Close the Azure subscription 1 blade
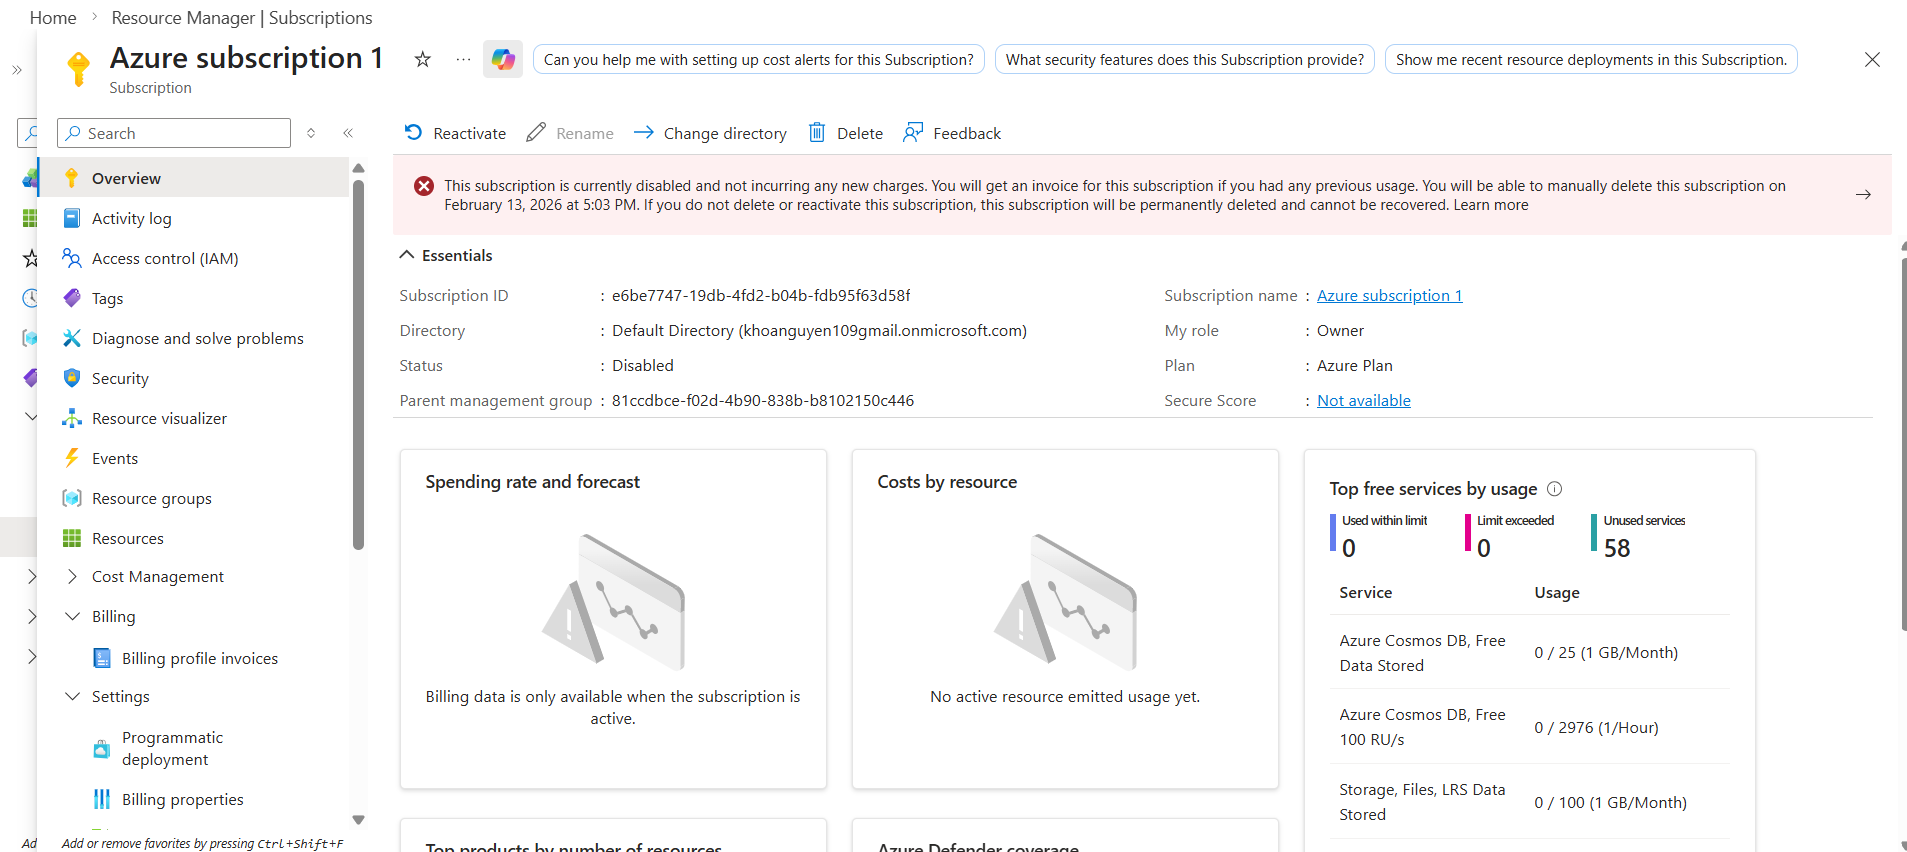The width and height of the screenshot is (1907, 852). tap(1873, 59)
